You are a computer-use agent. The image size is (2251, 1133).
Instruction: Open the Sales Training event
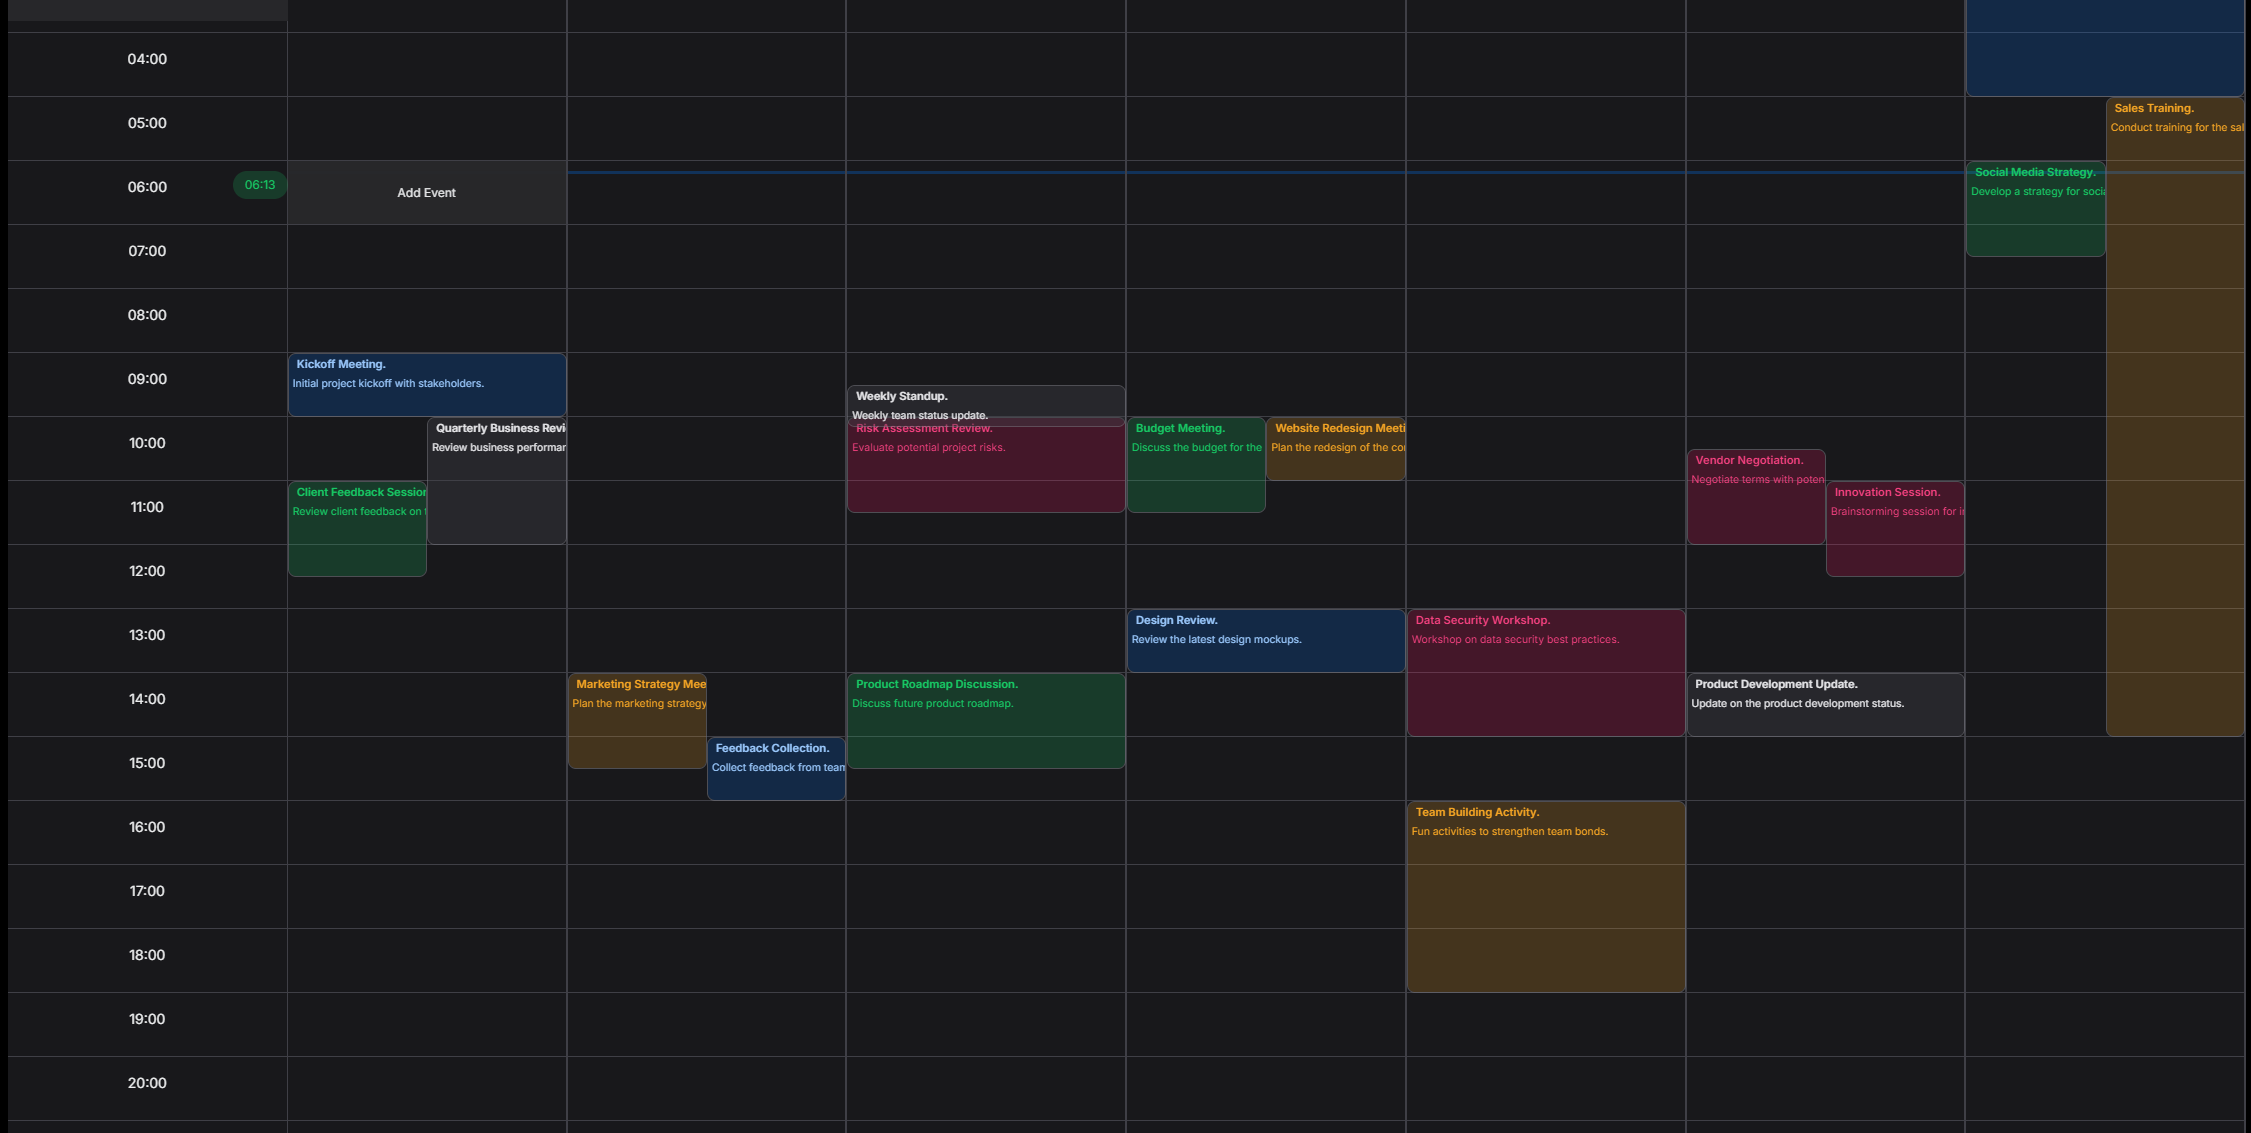coord(2175,420)
